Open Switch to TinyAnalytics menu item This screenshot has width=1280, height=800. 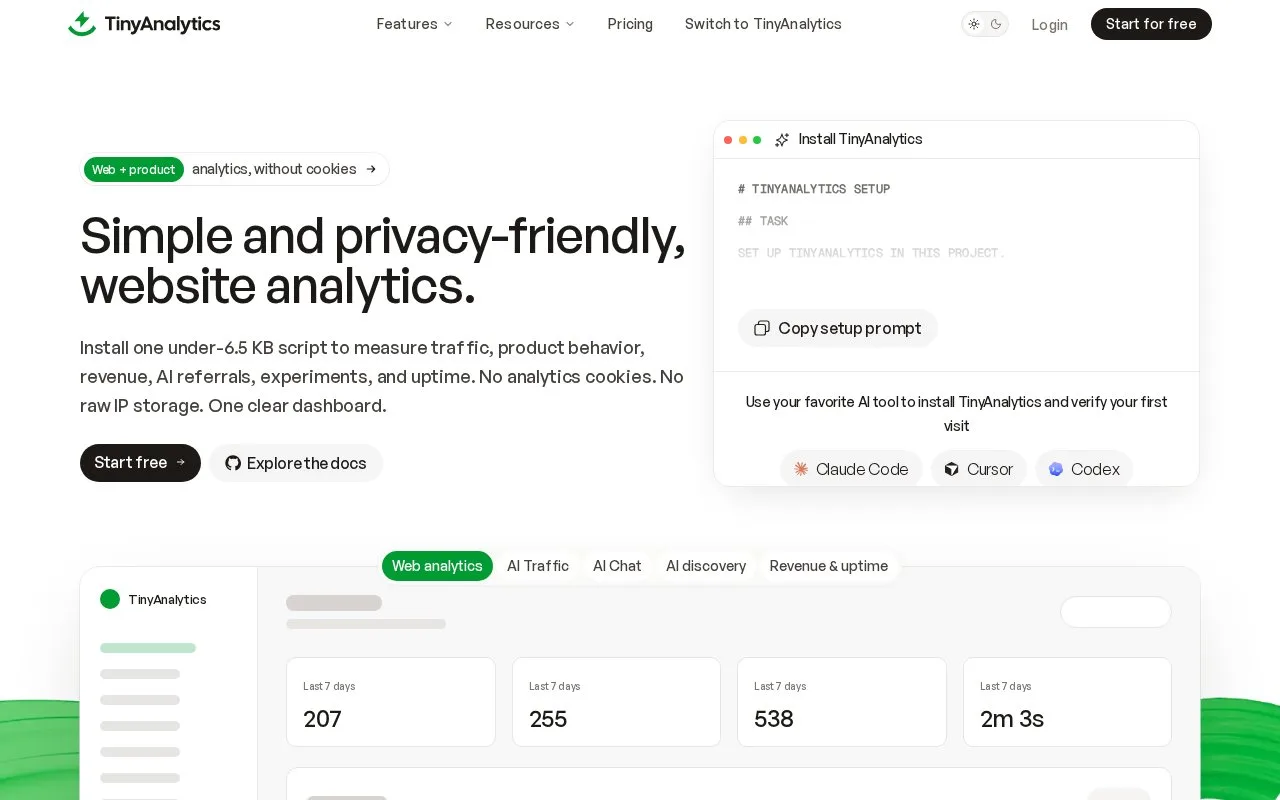point(763,24)
